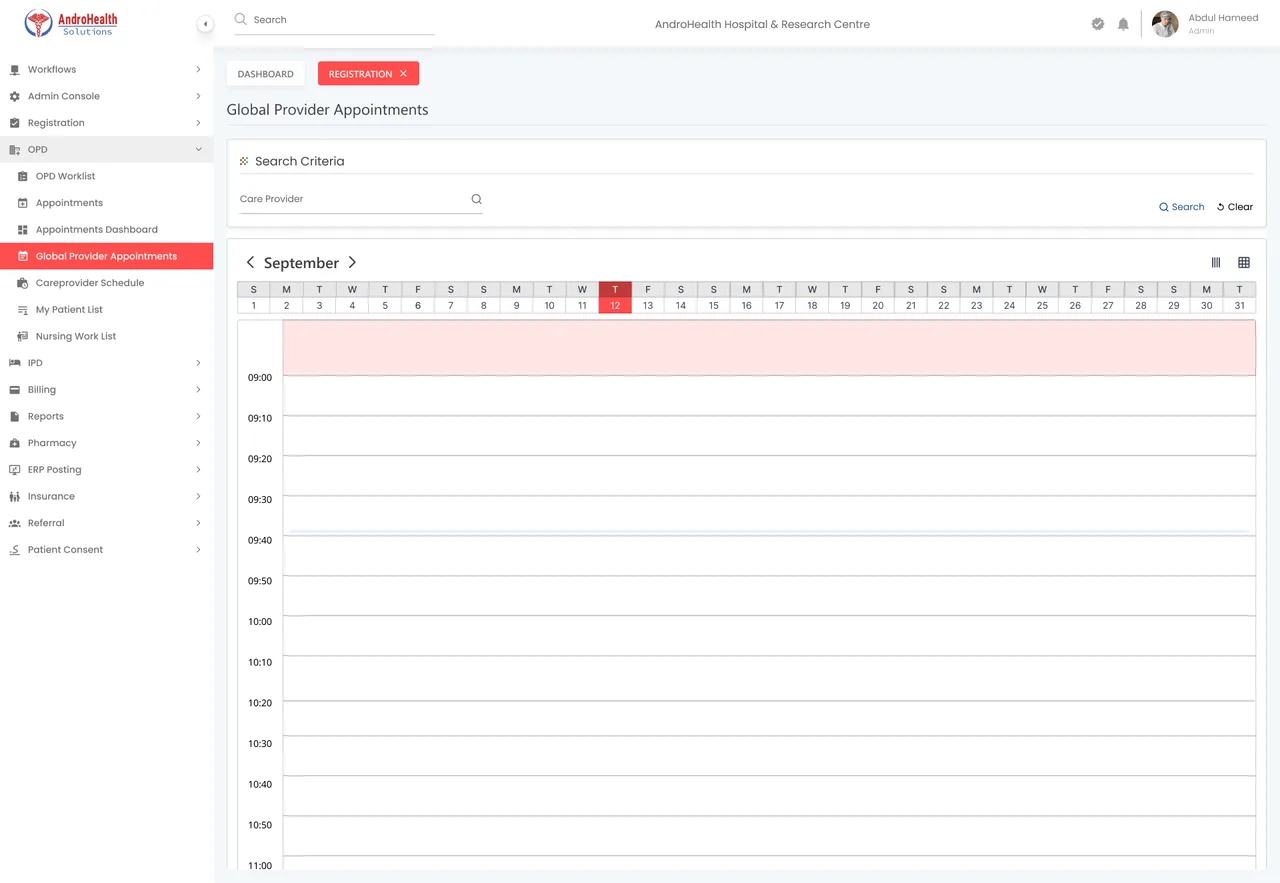The image size is (1280, 883).
Task: Select Global Provider Appointments menu item
Action: click(x=107, y=256)
